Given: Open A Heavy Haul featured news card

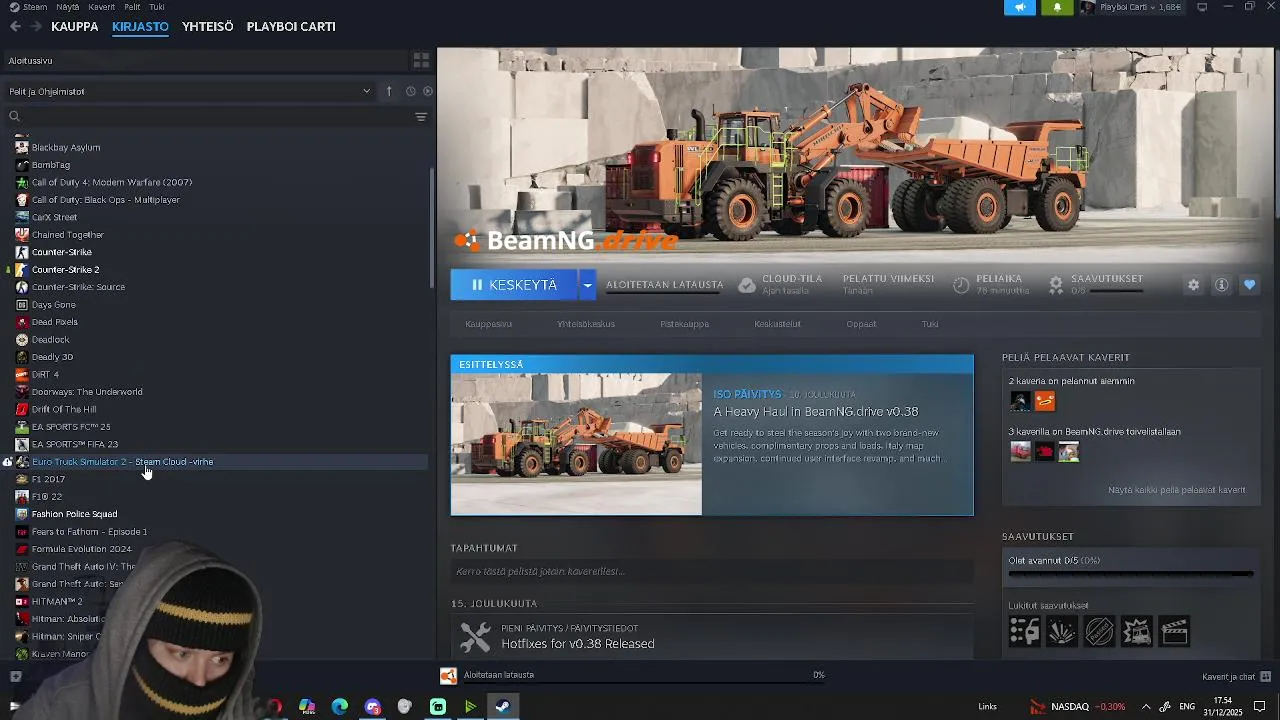Looking at the screenshot, I should click(x=712, y=435).
